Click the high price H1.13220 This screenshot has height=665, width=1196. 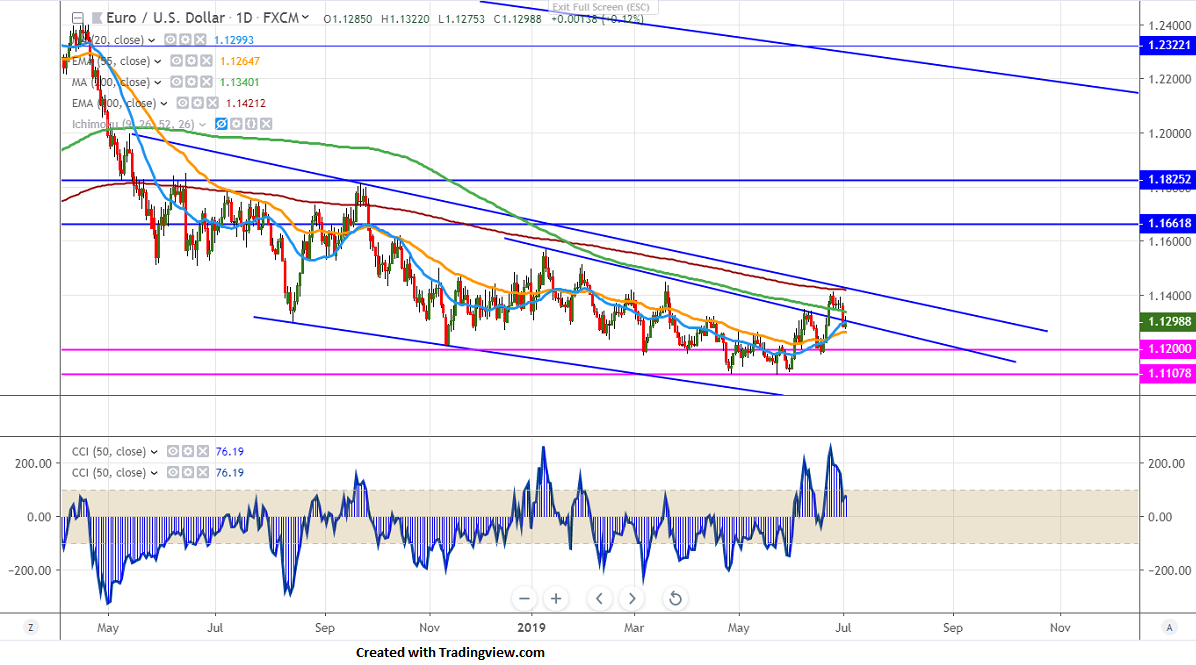pos(405,19)
